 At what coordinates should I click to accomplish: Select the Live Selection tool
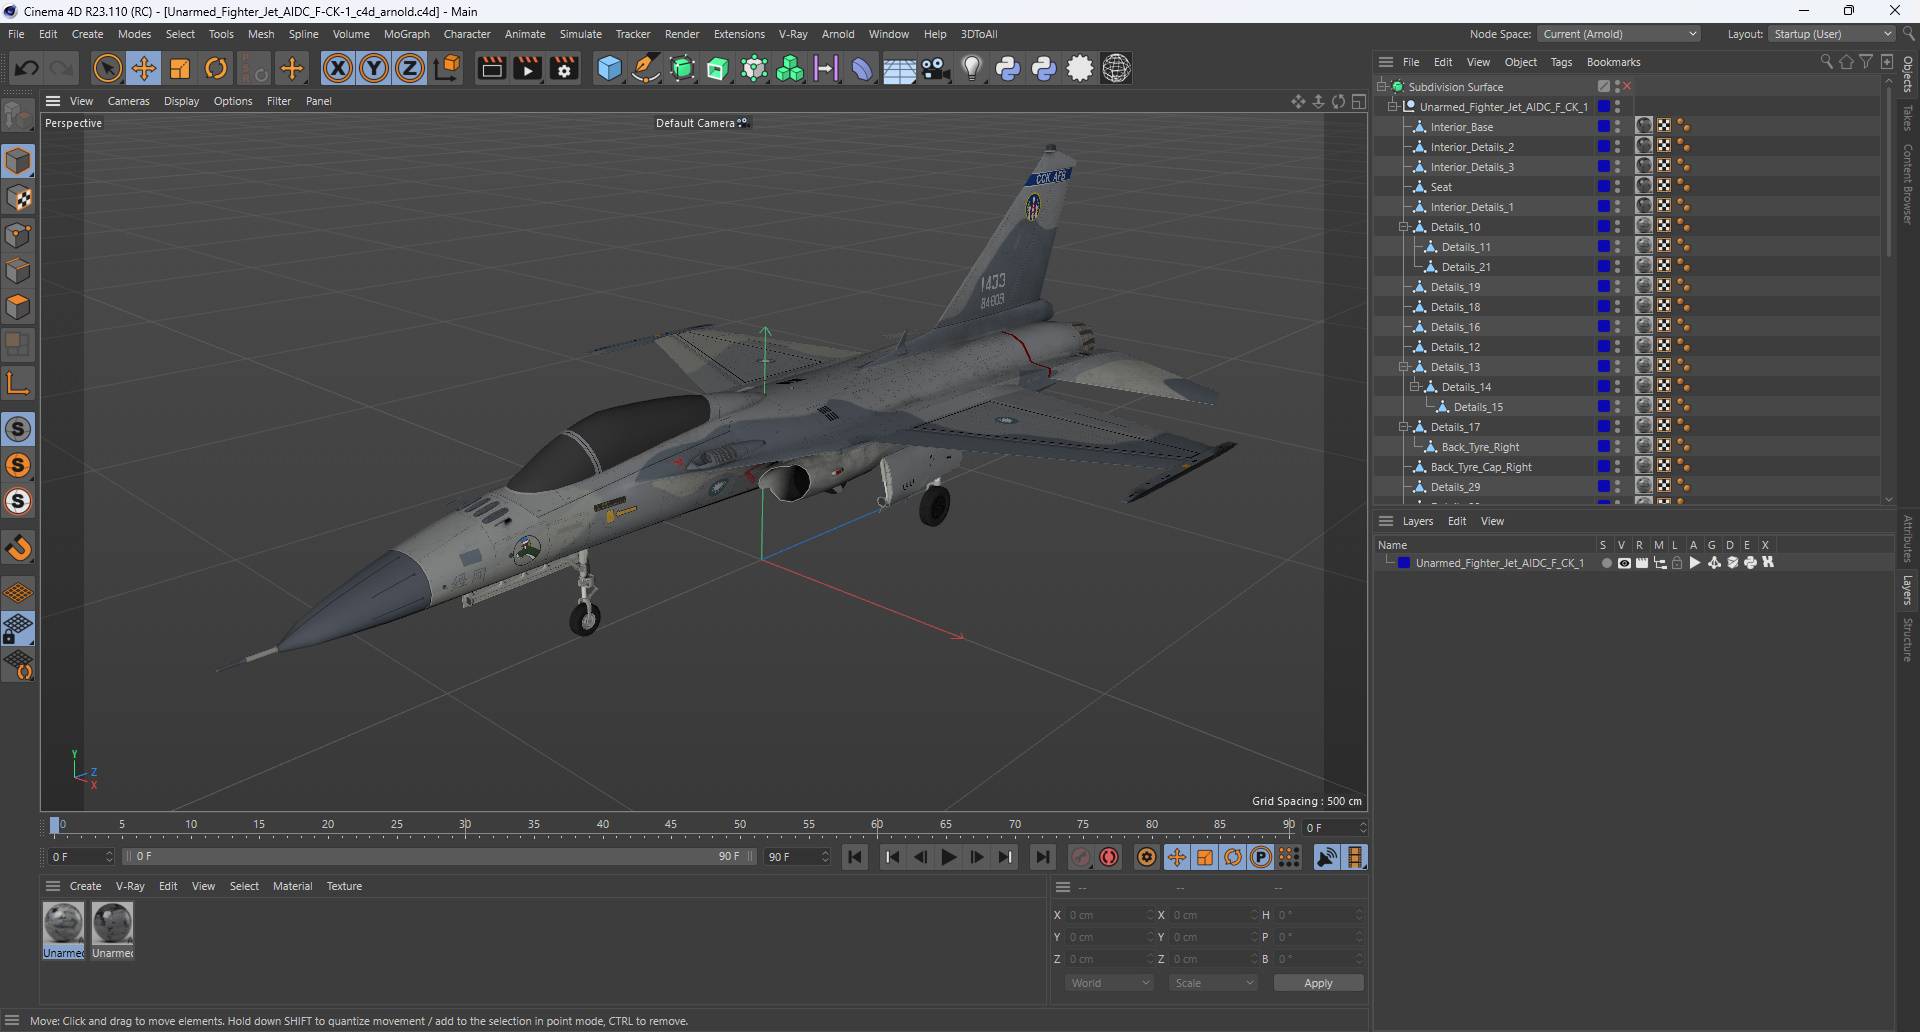tap(107, 68)
